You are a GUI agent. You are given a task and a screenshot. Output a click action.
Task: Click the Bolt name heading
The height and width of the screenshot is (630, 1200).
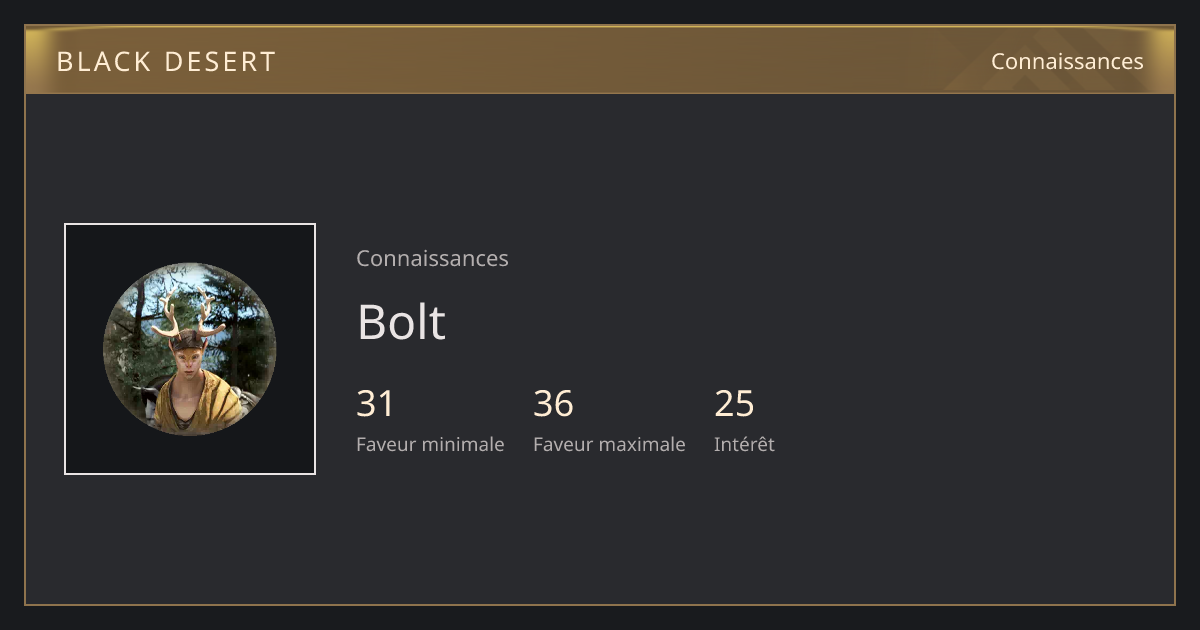401,321
